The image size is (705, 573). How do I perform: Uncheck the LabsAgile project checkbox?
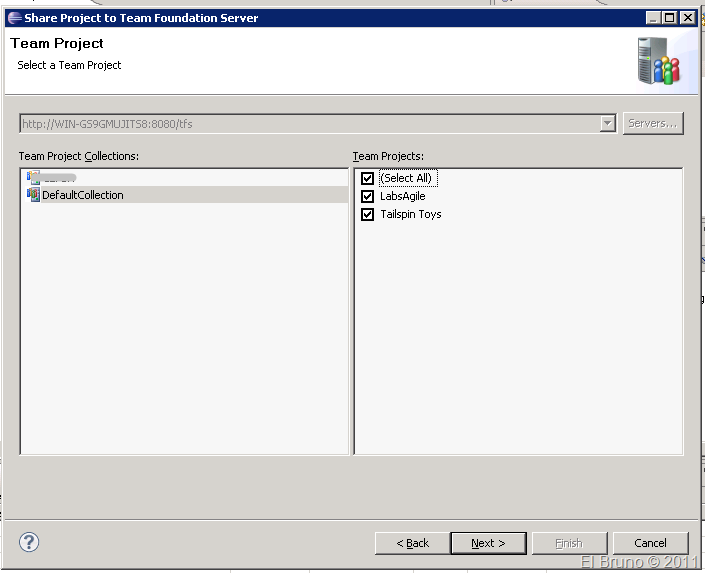coord(367,196)
